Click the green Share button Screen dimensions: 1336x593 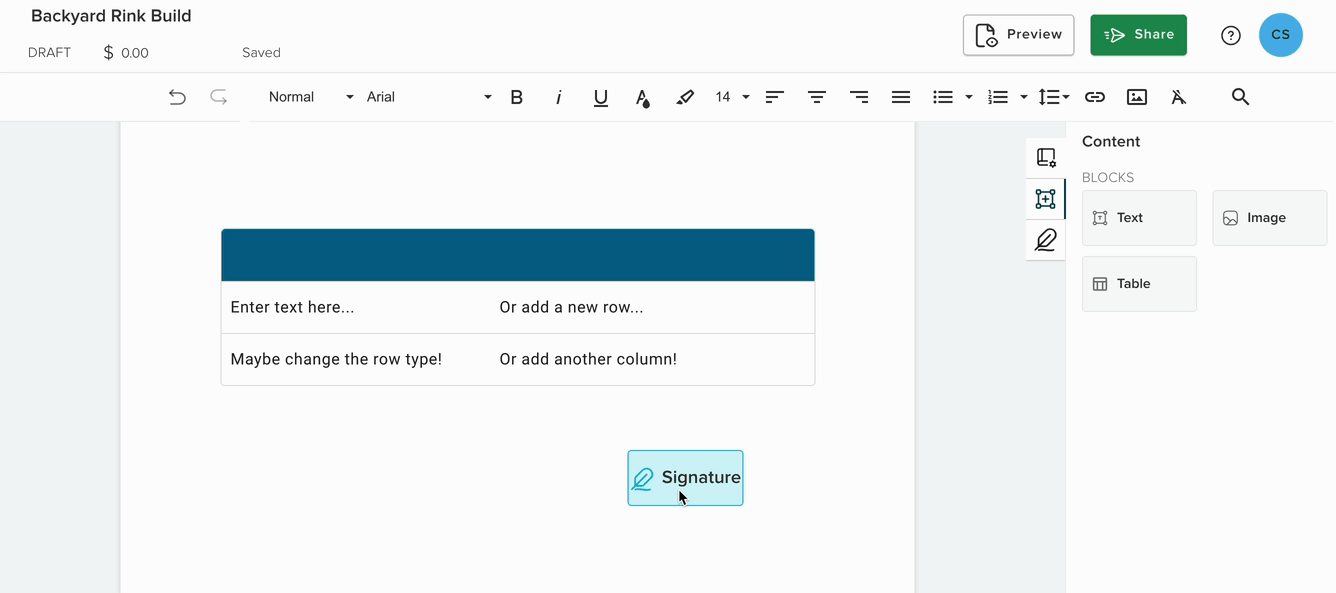(1139, 35)
